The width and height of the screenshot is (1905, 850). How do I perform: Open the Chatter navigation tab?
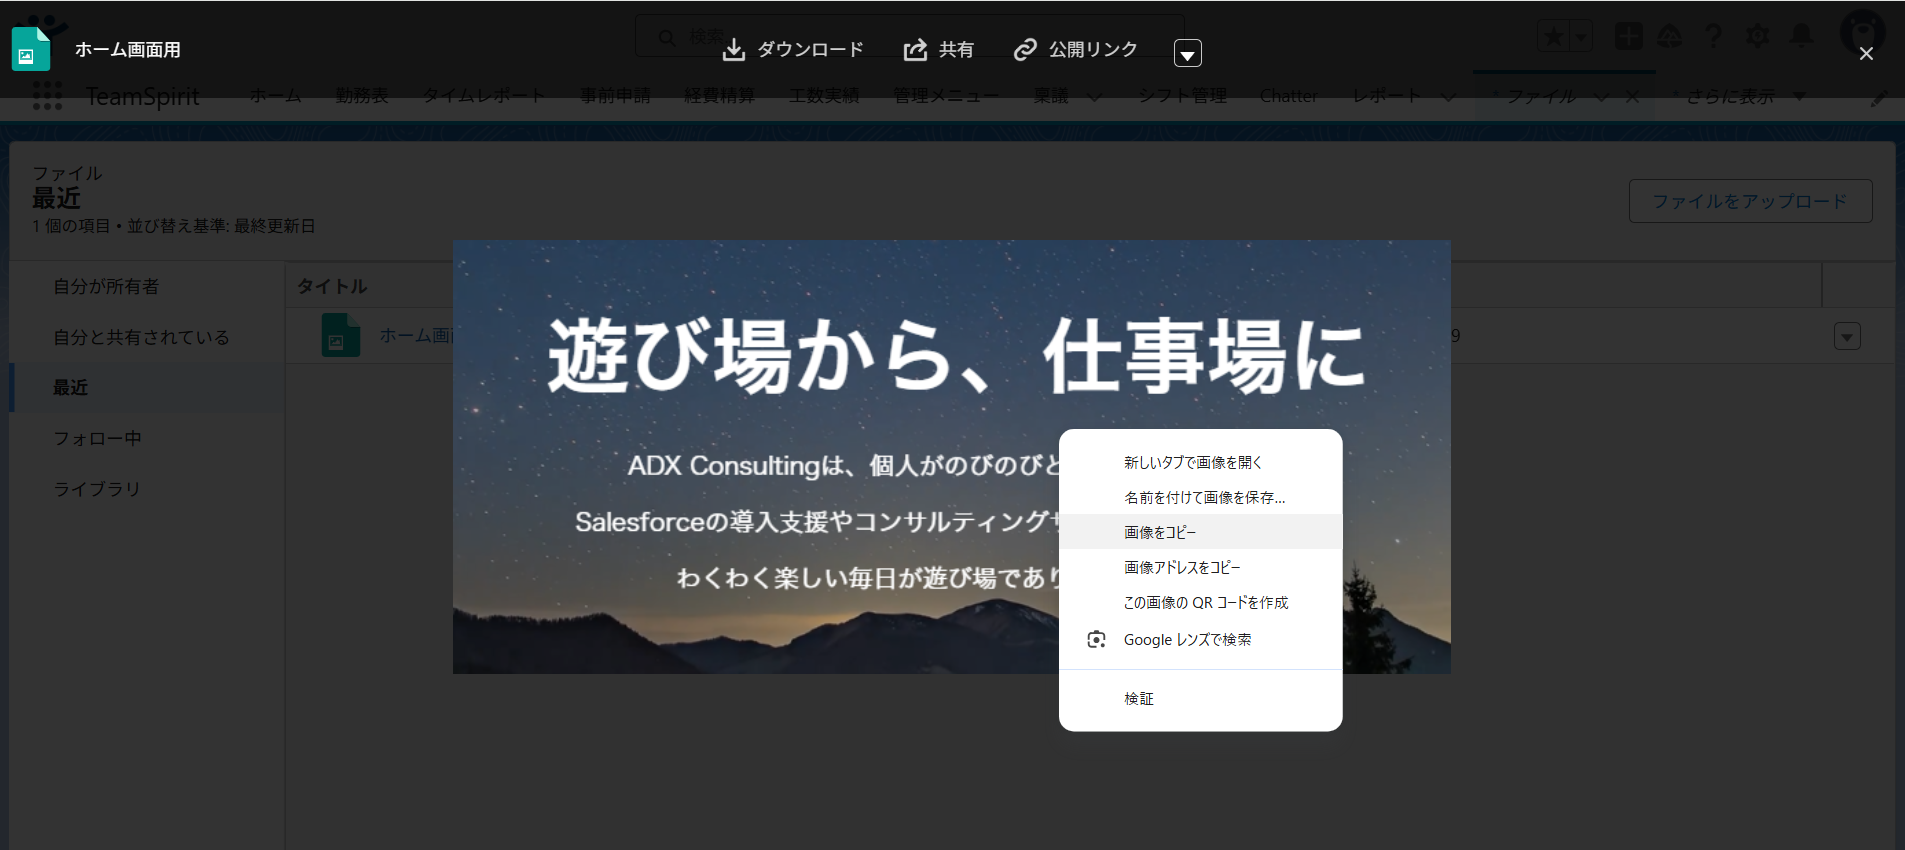coord(1288,96)
